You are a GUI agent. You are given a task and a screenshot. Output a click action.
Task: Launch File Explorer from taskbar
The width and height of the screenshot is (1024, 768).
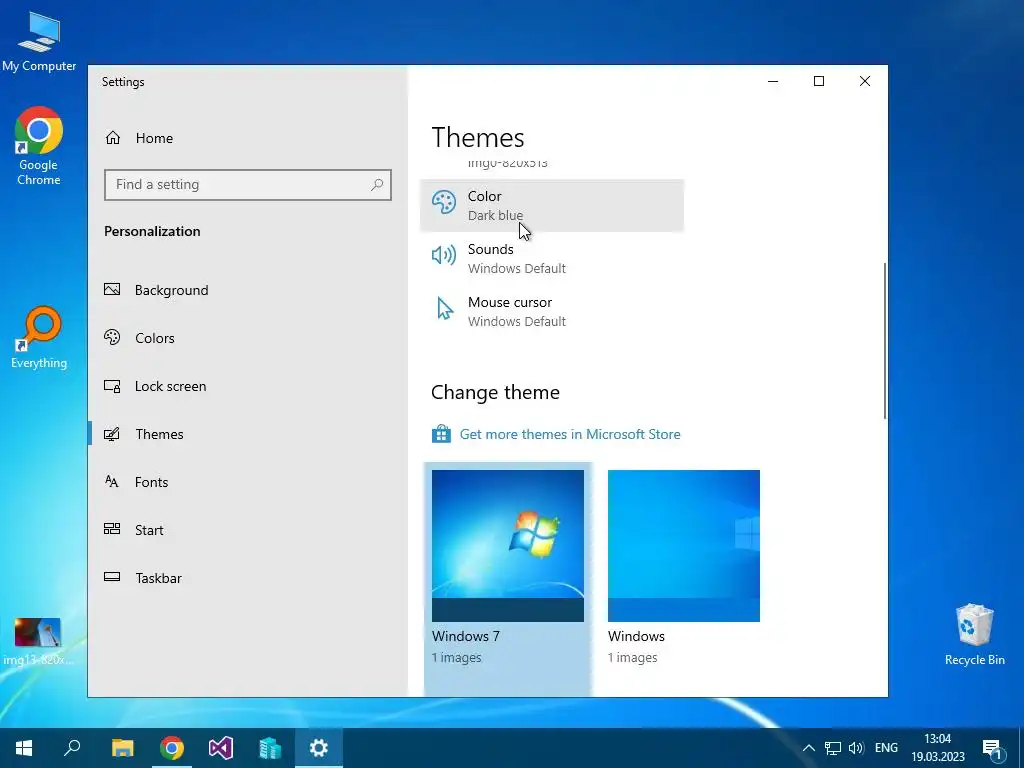tap(122, 748)
